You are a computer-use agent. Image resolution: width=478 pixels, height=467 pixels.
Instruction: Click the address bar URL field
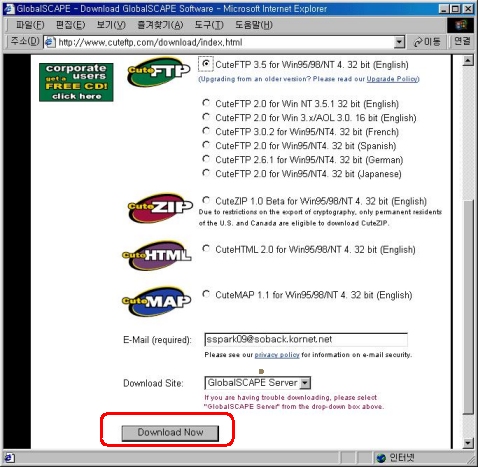225,42
